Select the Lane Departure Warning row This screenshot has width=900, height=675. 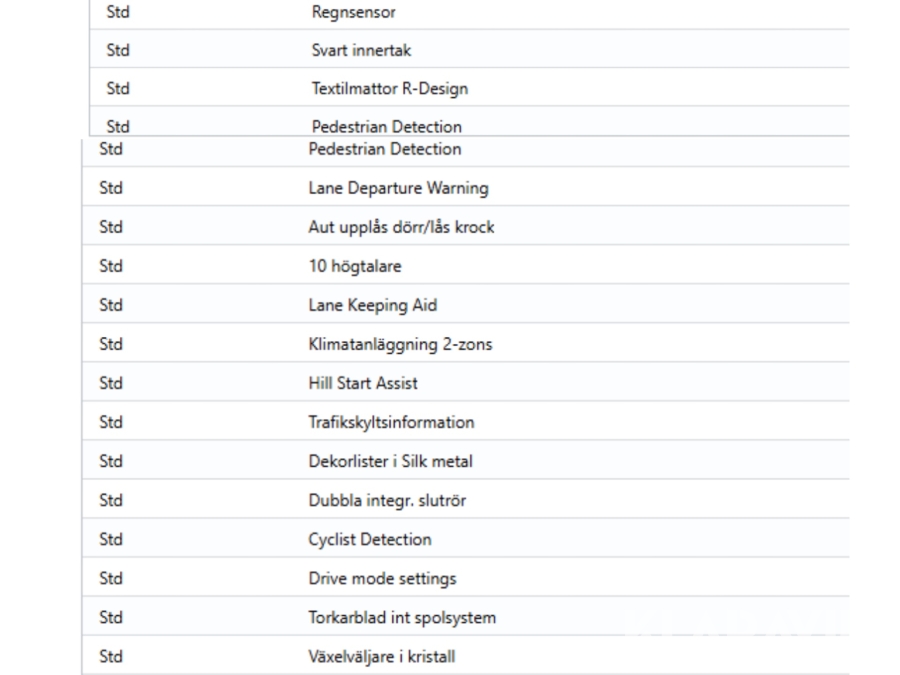[398, 188]
